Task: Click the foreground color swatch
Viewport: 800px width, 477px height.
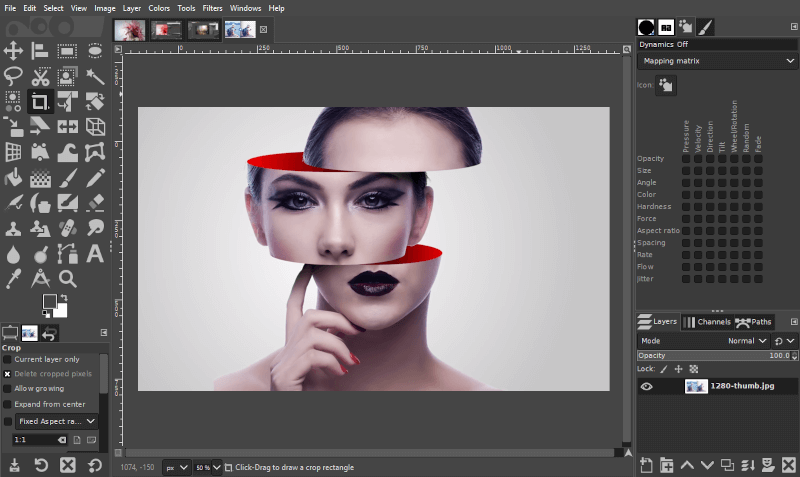Action: click(50, 302)
